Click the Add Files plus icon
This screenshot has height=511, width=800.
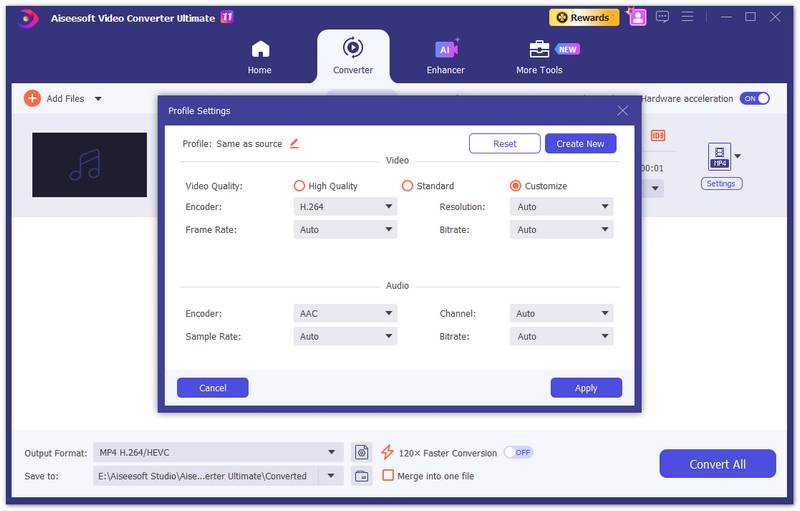32,98
